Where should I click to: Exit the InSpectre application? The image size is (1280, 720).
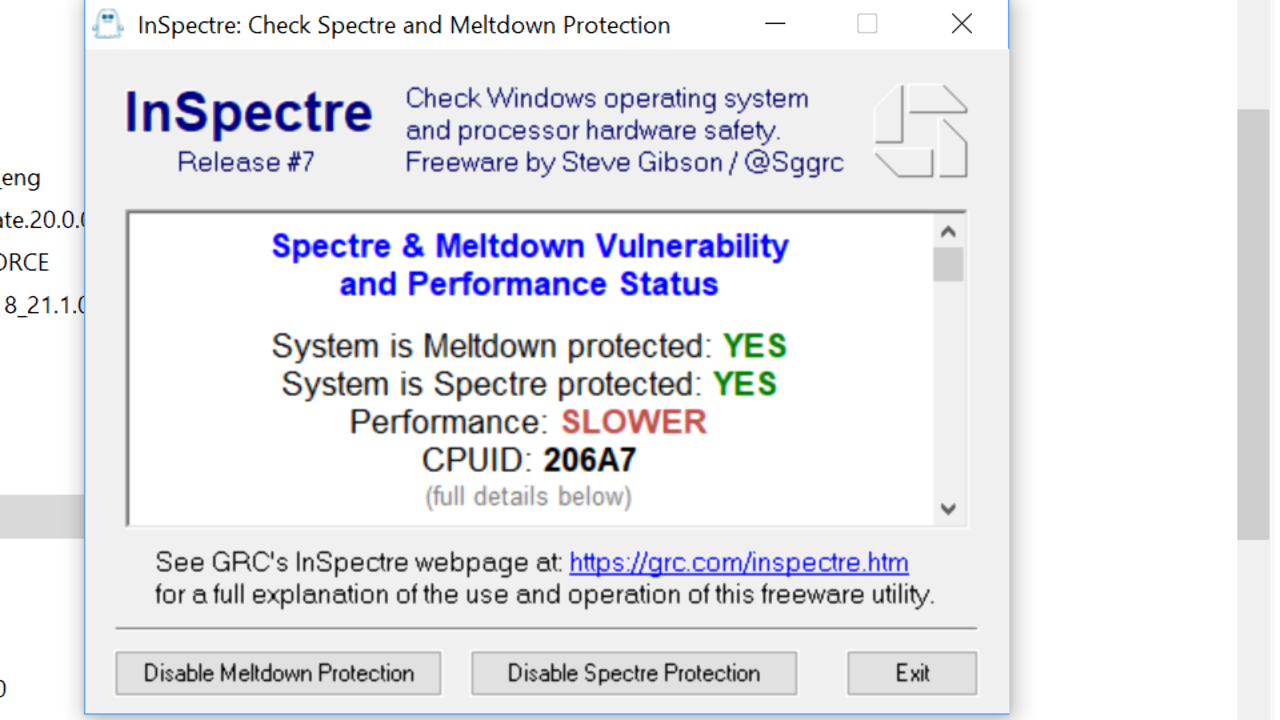click(912, 673)
